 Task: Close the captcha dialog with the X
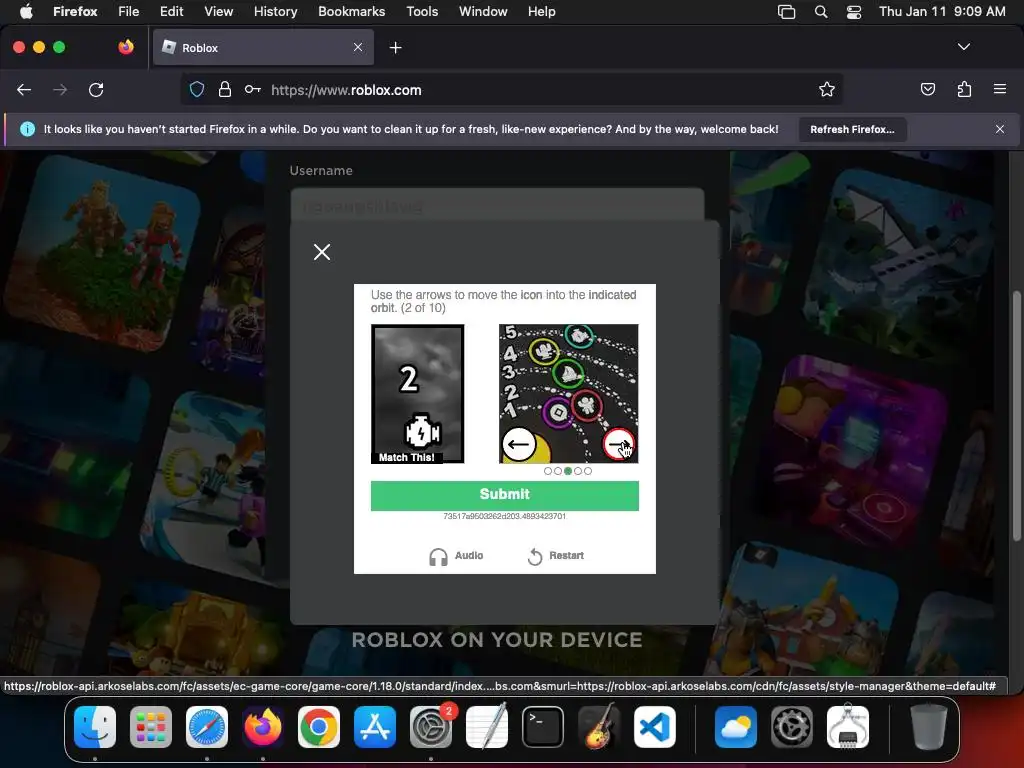click(x=321, y=251)
